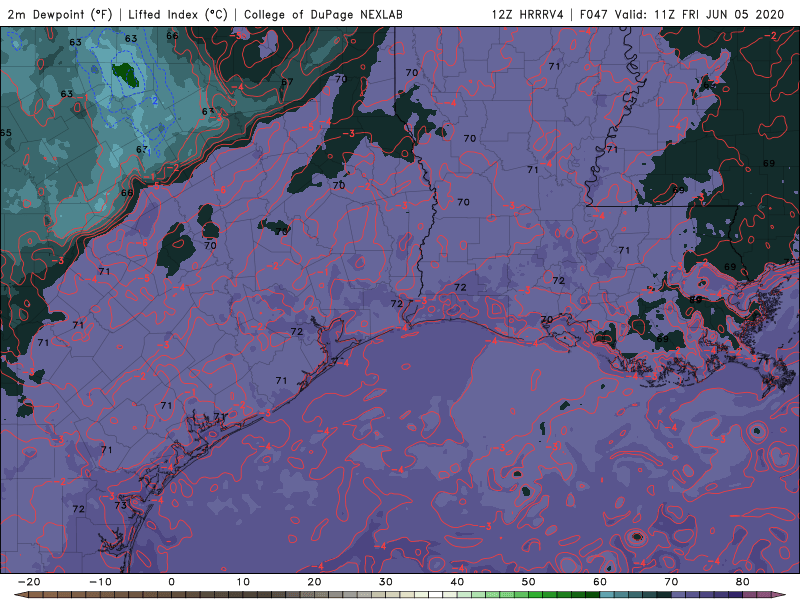Viewport: 800px width, 600px height.
Task: Click the dark green dewpoint minimum patch in the northwest
Action: pyautogui.click(x=126, y=74)
